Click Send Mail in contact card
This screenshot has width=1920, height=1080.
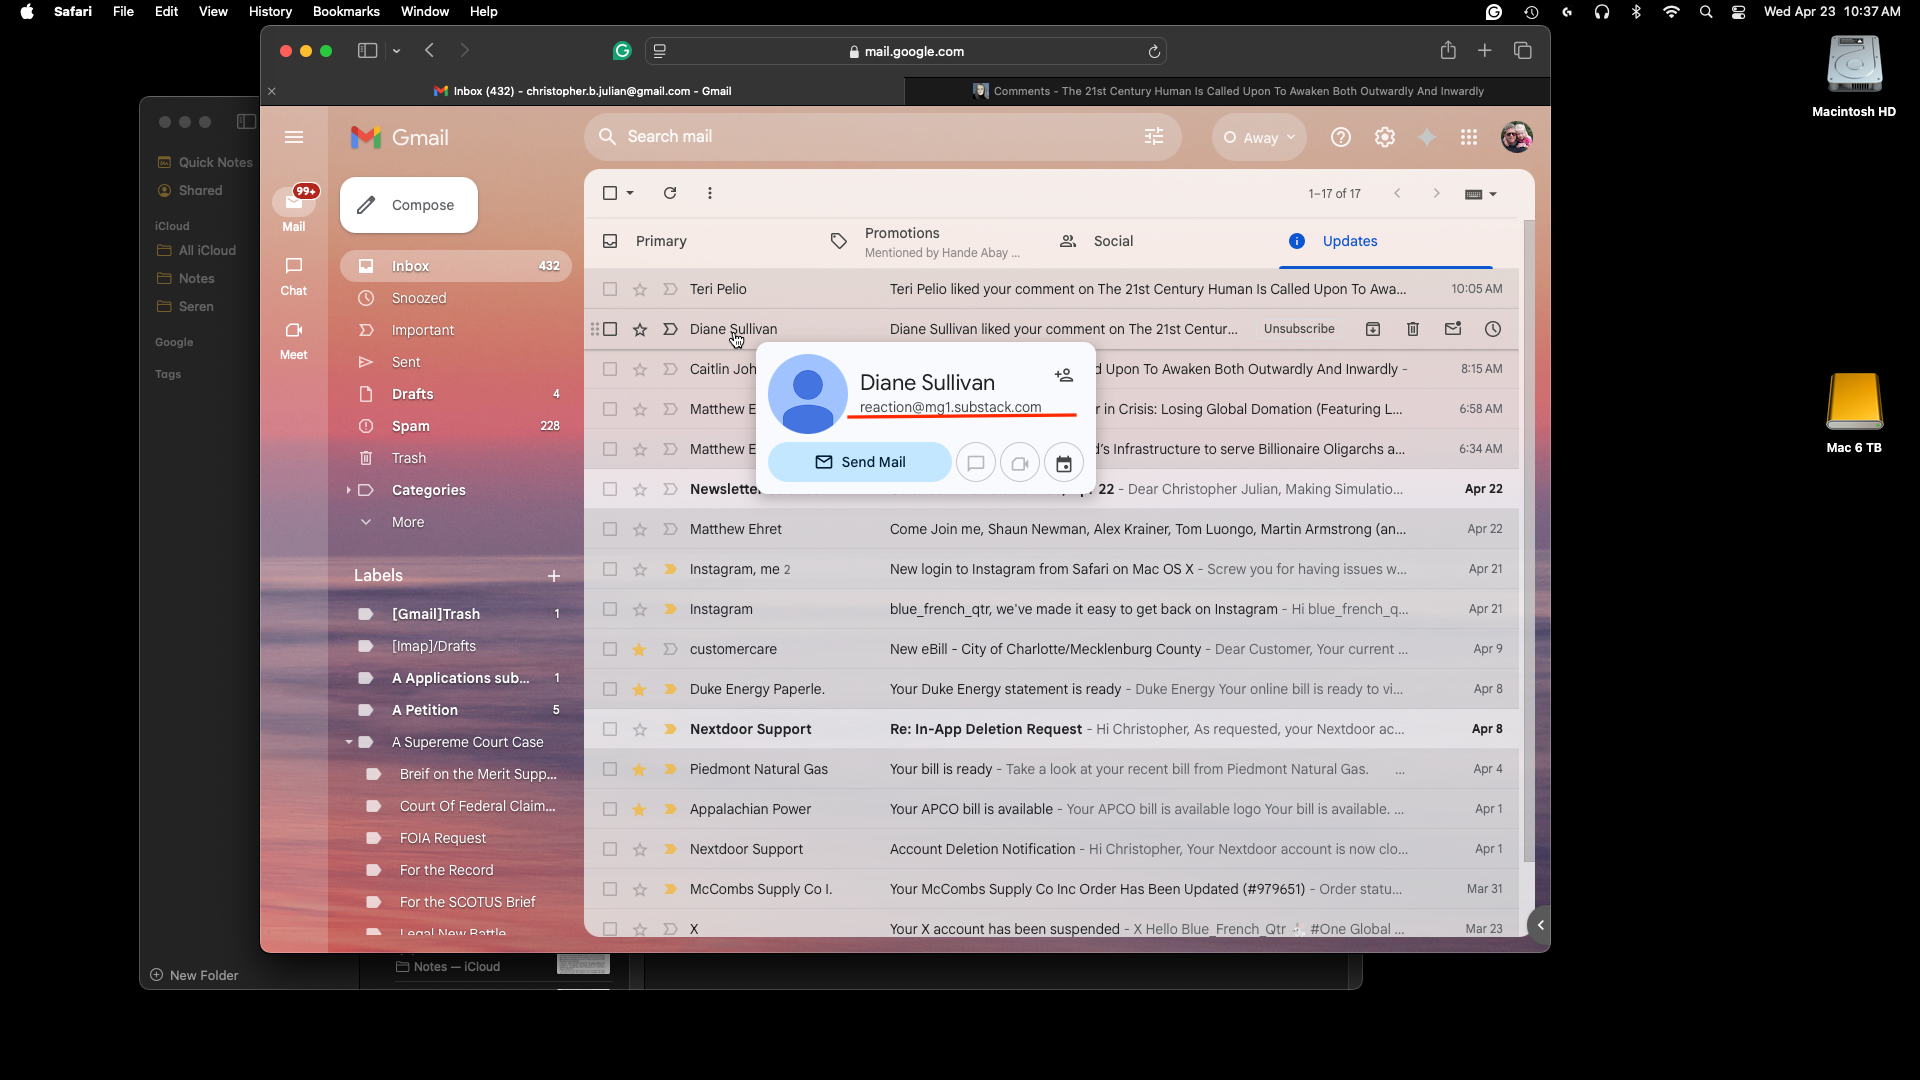(x=859, y=462)
